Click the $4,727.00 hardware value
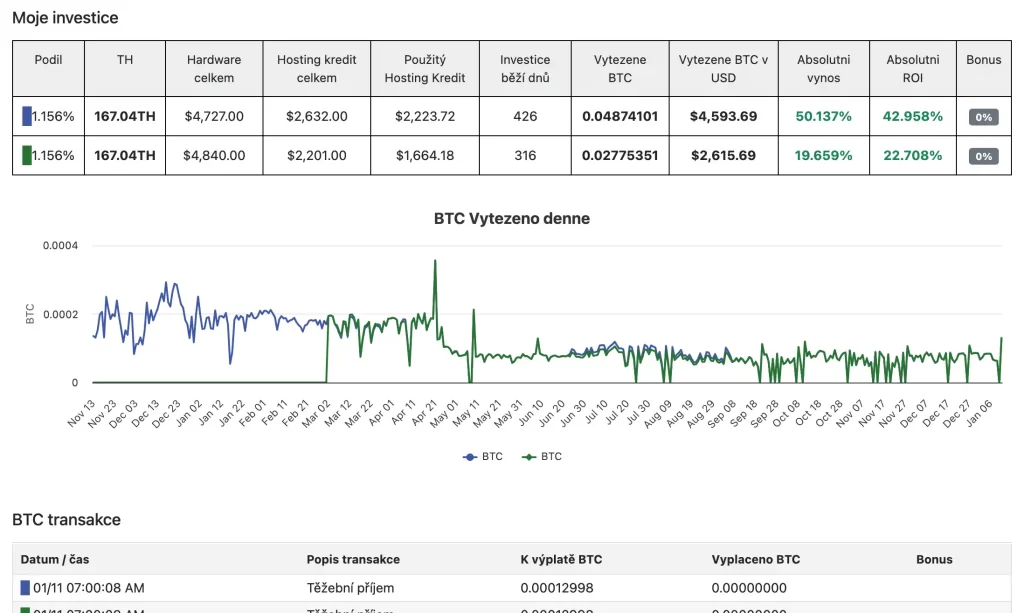1024x613 pixels. point(214,116)
